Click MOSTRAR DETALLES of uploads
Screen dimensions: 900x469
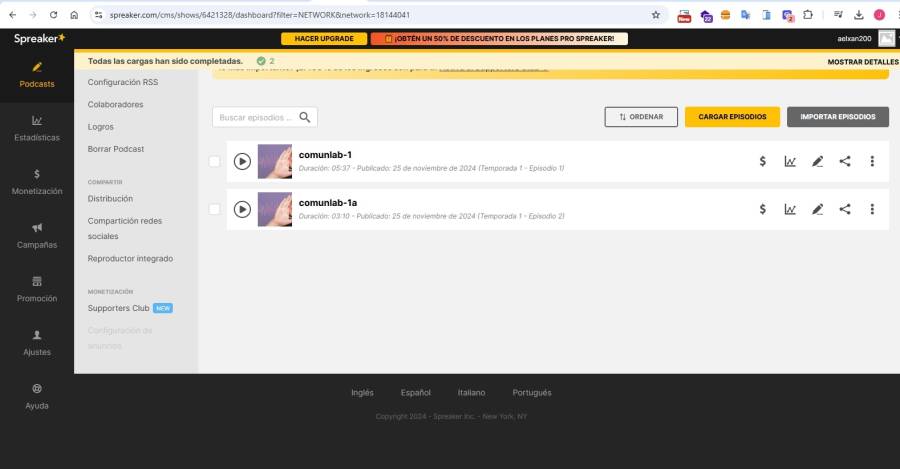863,61
